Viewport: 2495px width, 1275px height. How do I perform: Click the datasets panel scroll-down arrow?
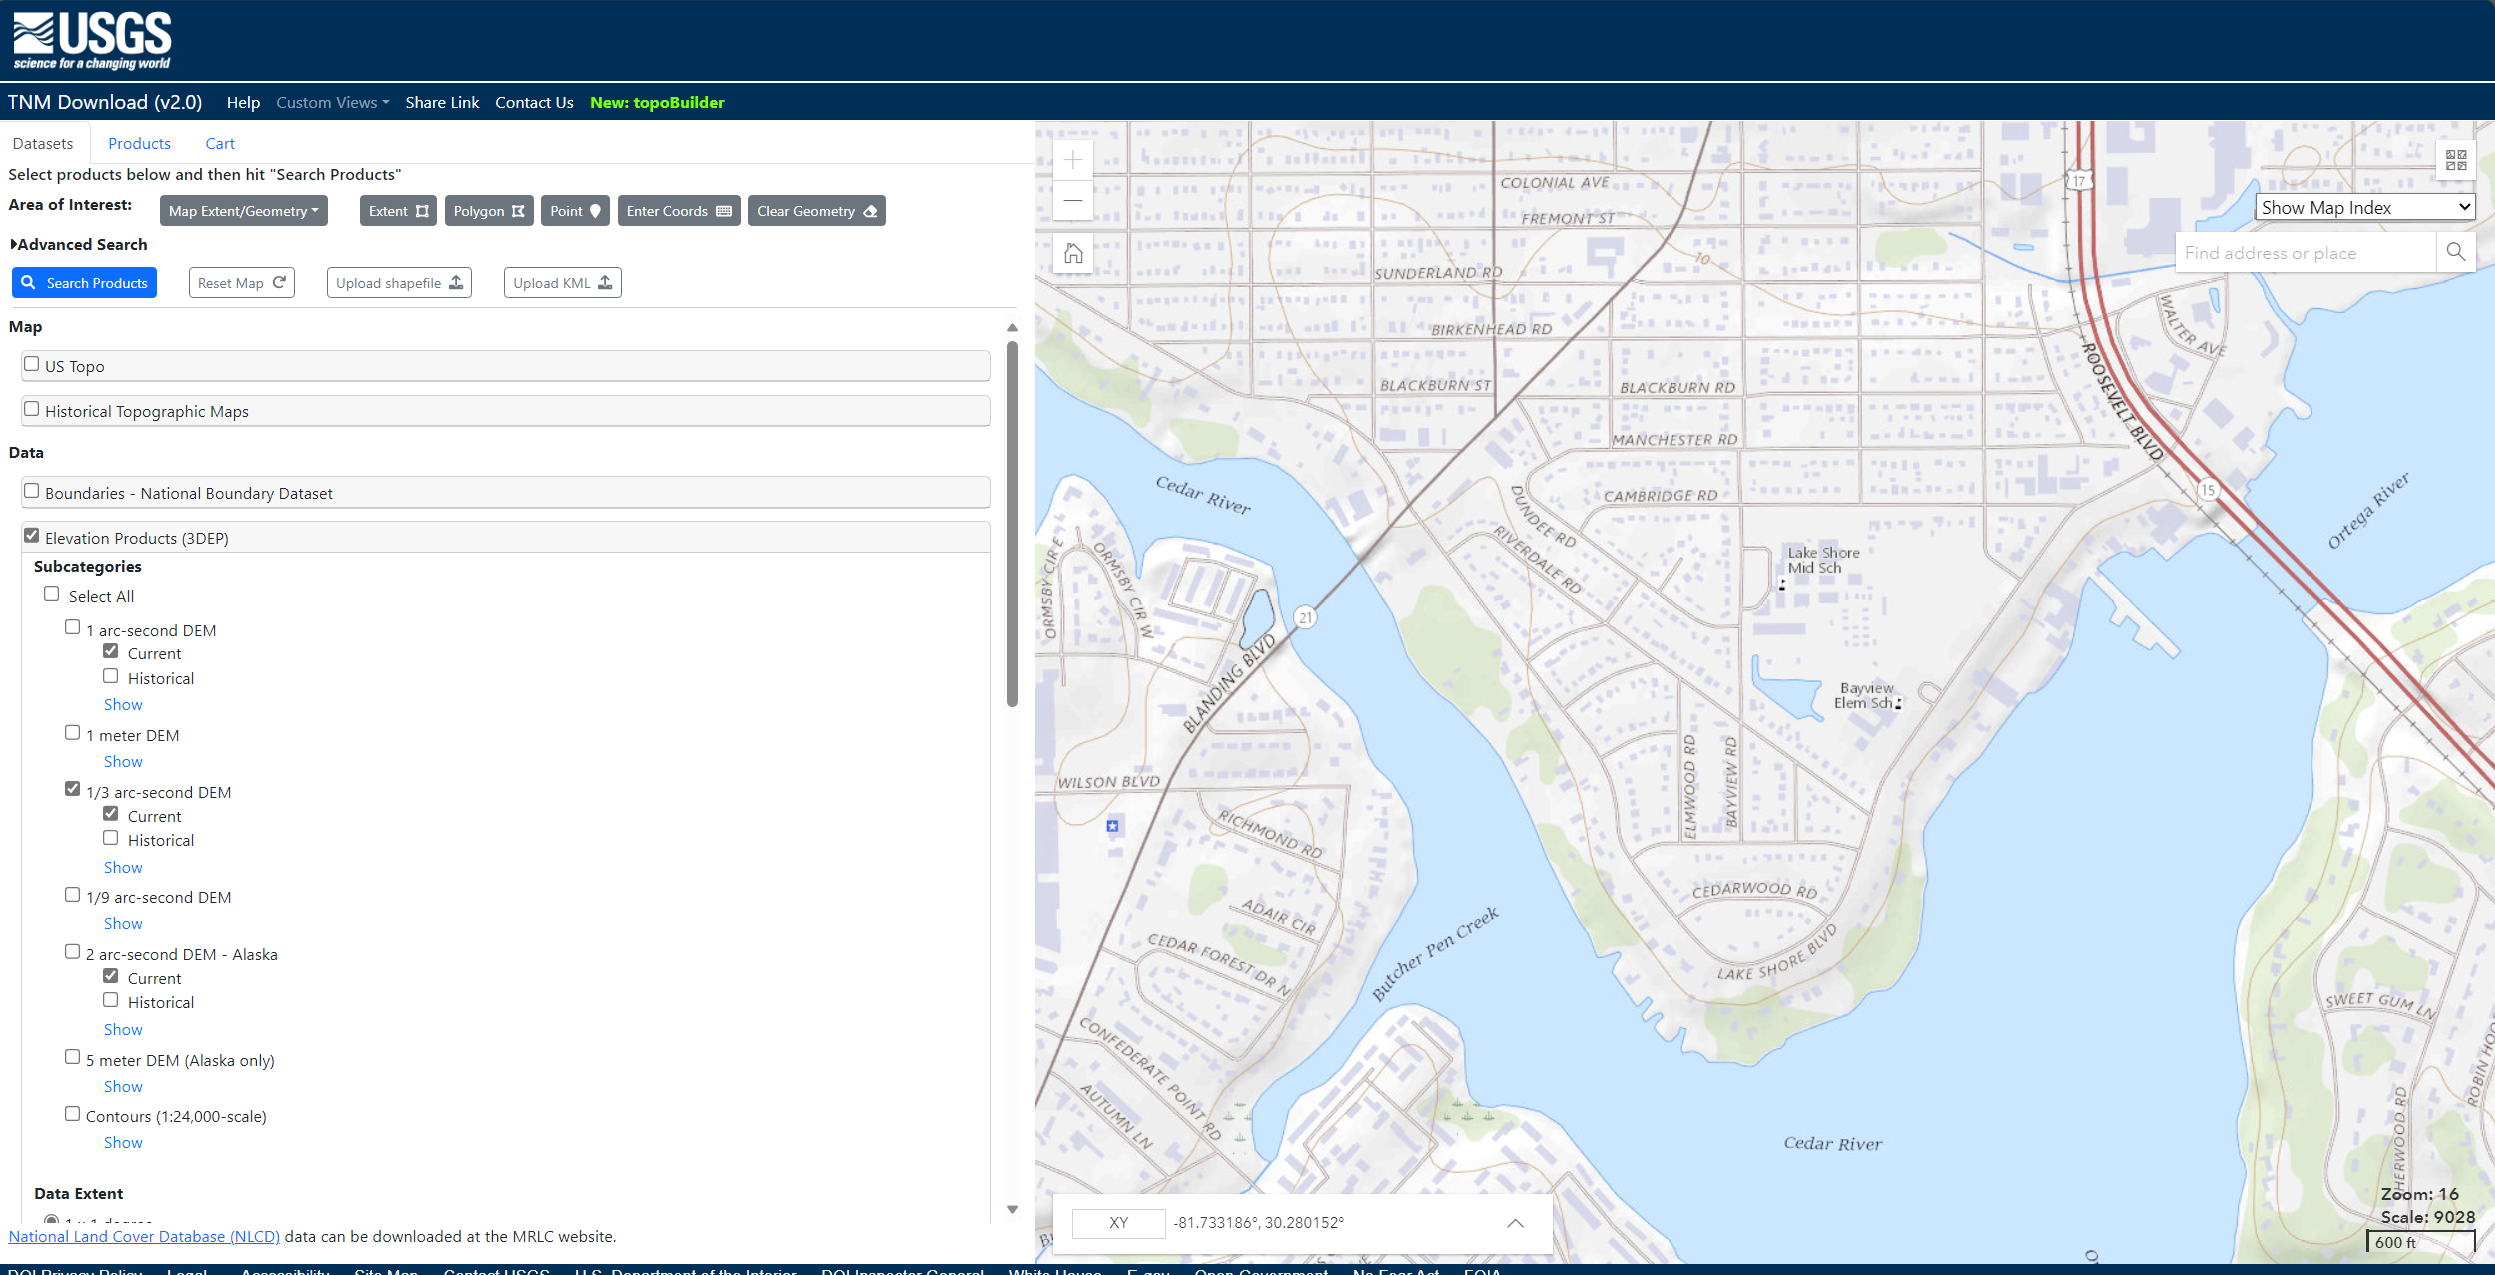click(x=1012, y=1209)
